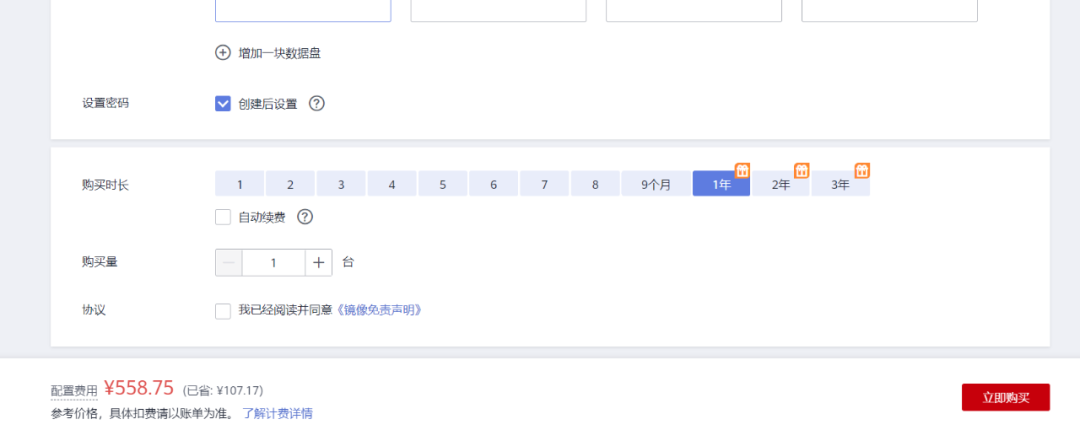The height and width of the screenshot is (430, 1080).
Task: Choose 1 month duration option
Action: (240, 184)
